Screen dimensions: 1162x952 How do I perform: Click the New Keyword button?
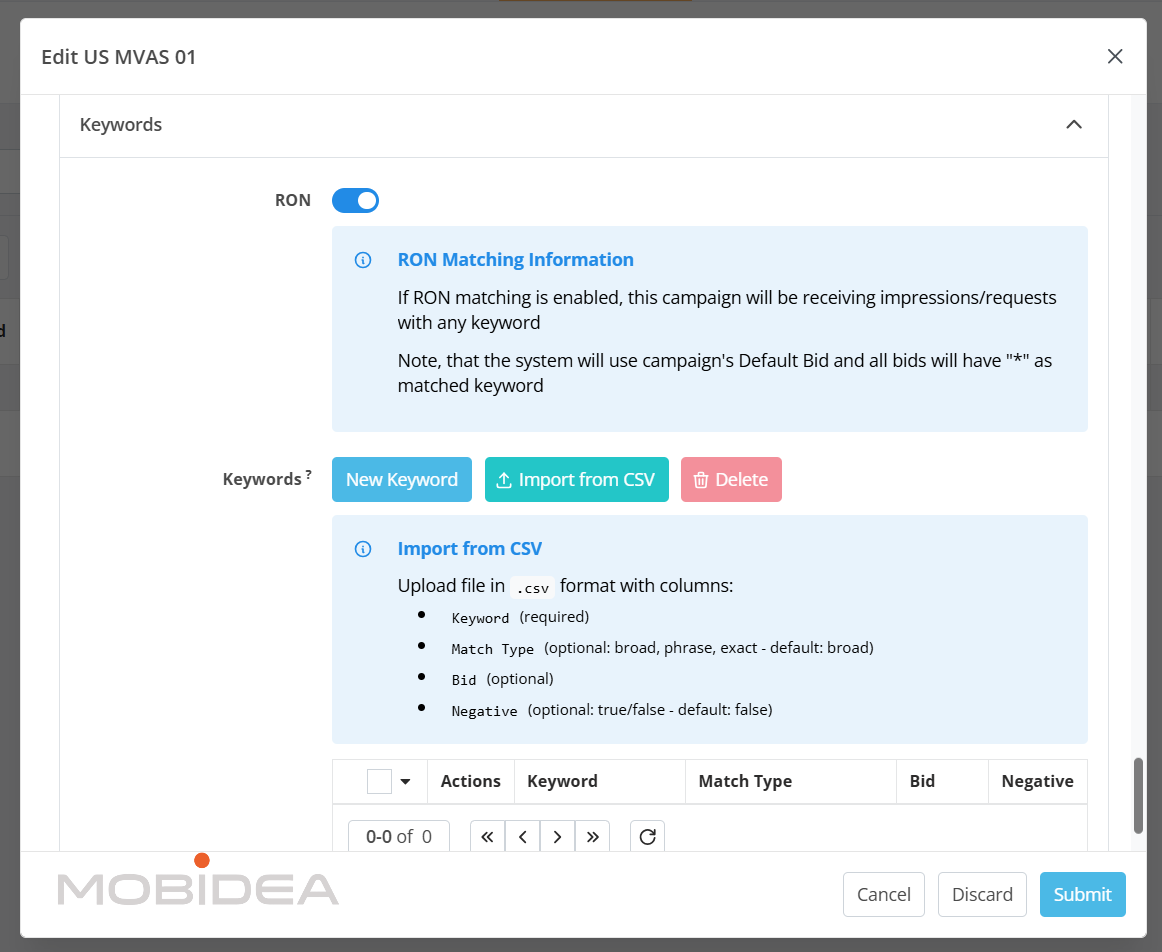[401, 480]
